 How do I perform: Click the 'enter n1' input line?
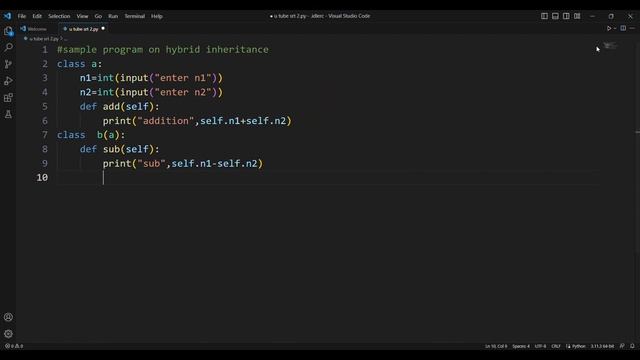(x=151, y=78)
